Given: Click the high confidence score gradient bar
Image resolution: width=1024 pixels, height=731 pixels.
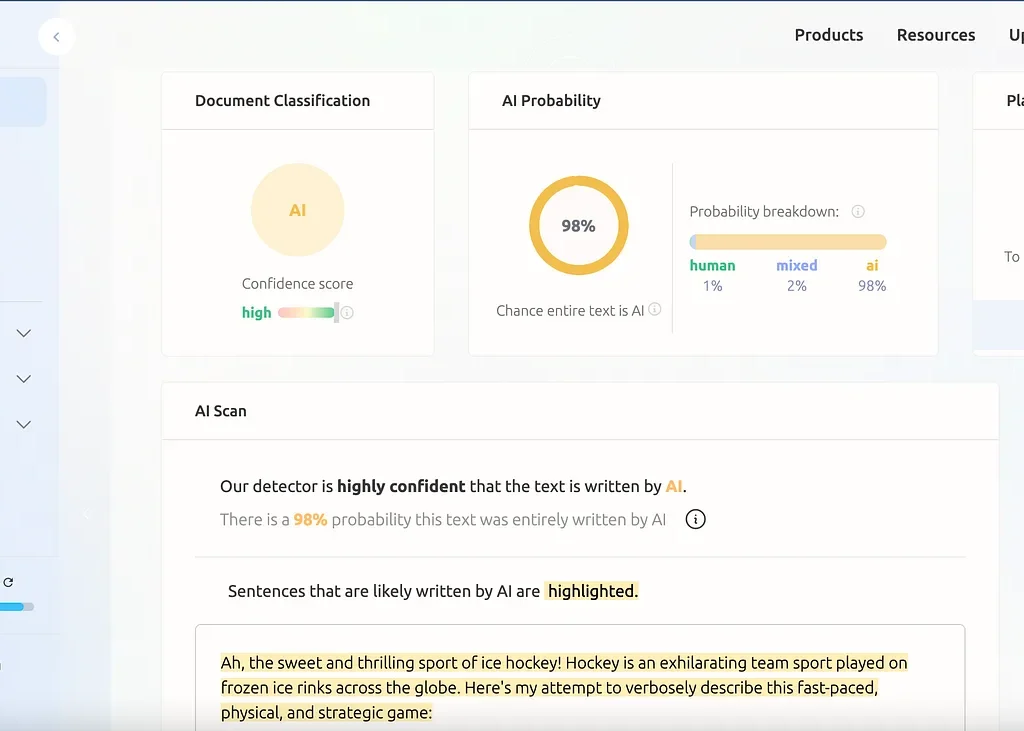Looking at the screenshot, I should tap(308, 312).
